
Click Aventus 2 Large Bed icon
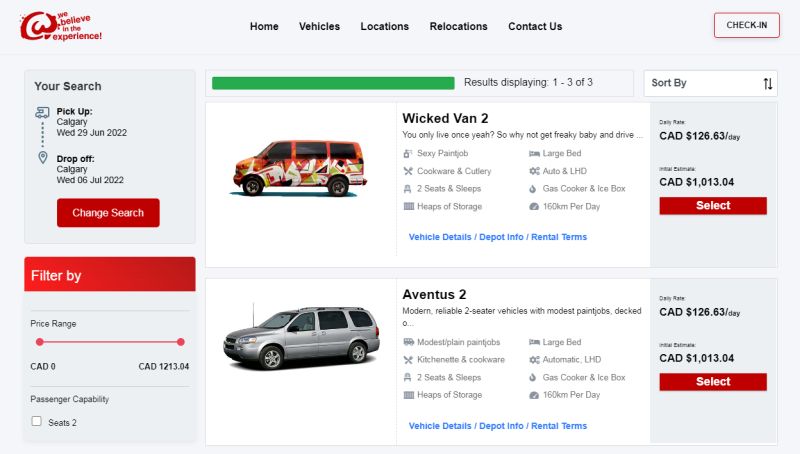pyautogui.click(x=534, y=342)
